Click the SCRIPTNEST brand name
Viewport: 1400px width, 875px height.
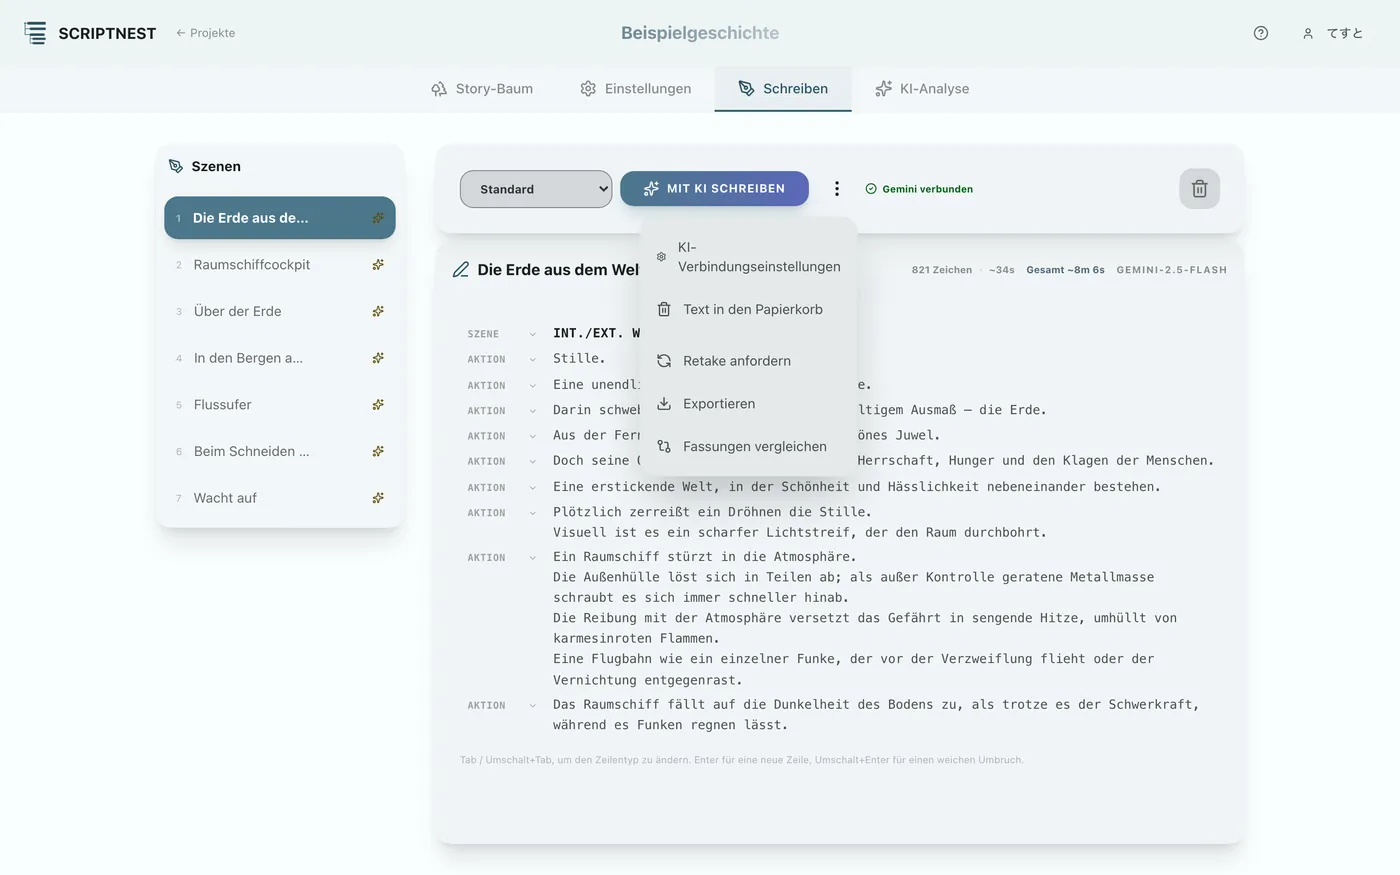pos(107,34)
